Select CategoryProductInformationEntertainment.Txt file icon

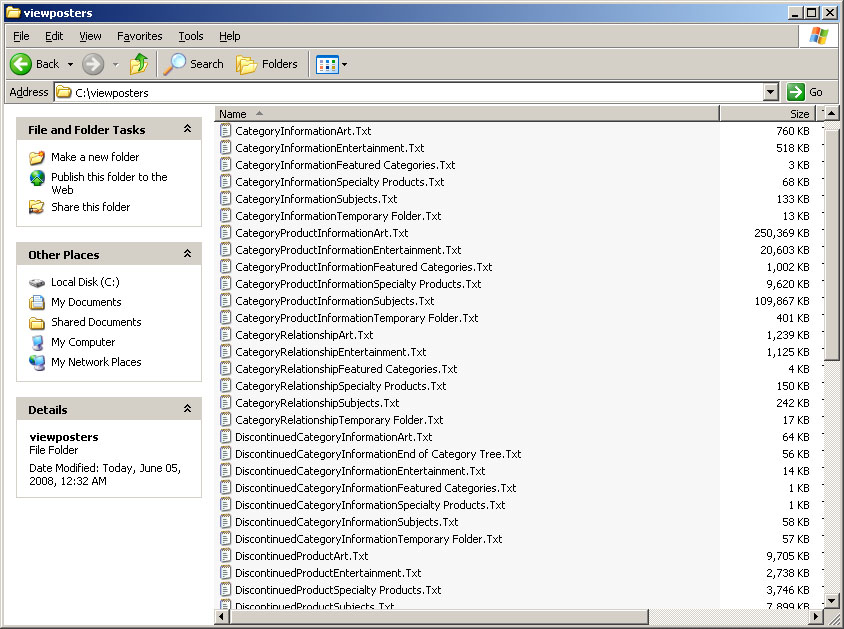(x=226, y=250)
